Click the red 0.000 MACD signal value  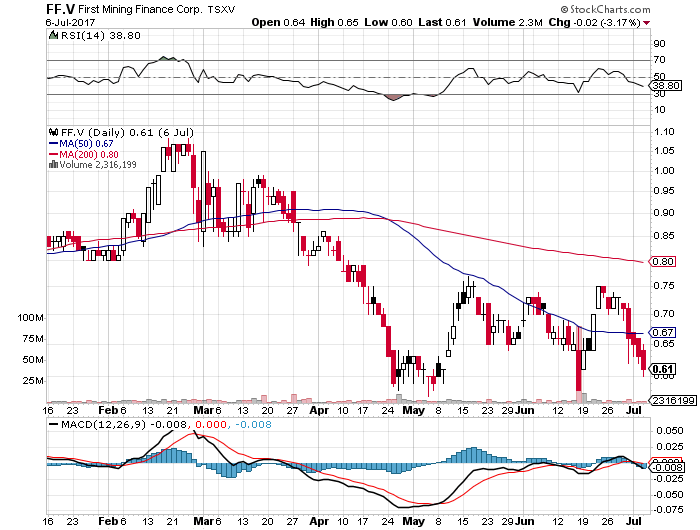point(211,424)
